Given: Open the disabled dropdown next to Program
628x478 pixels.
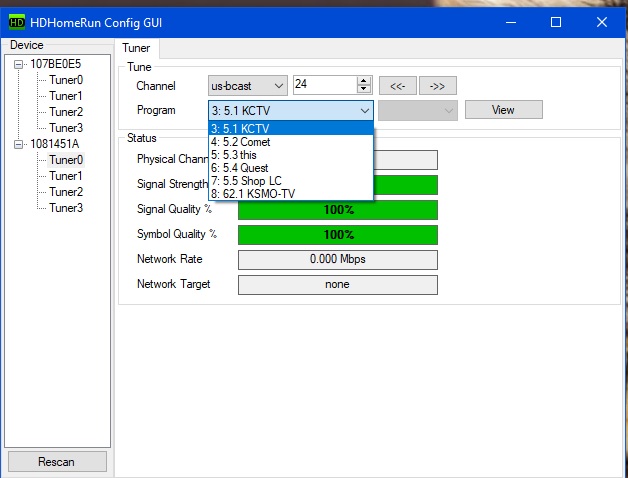Looking at the screenshot, I should pyautogui.click(x=418, y=110).
